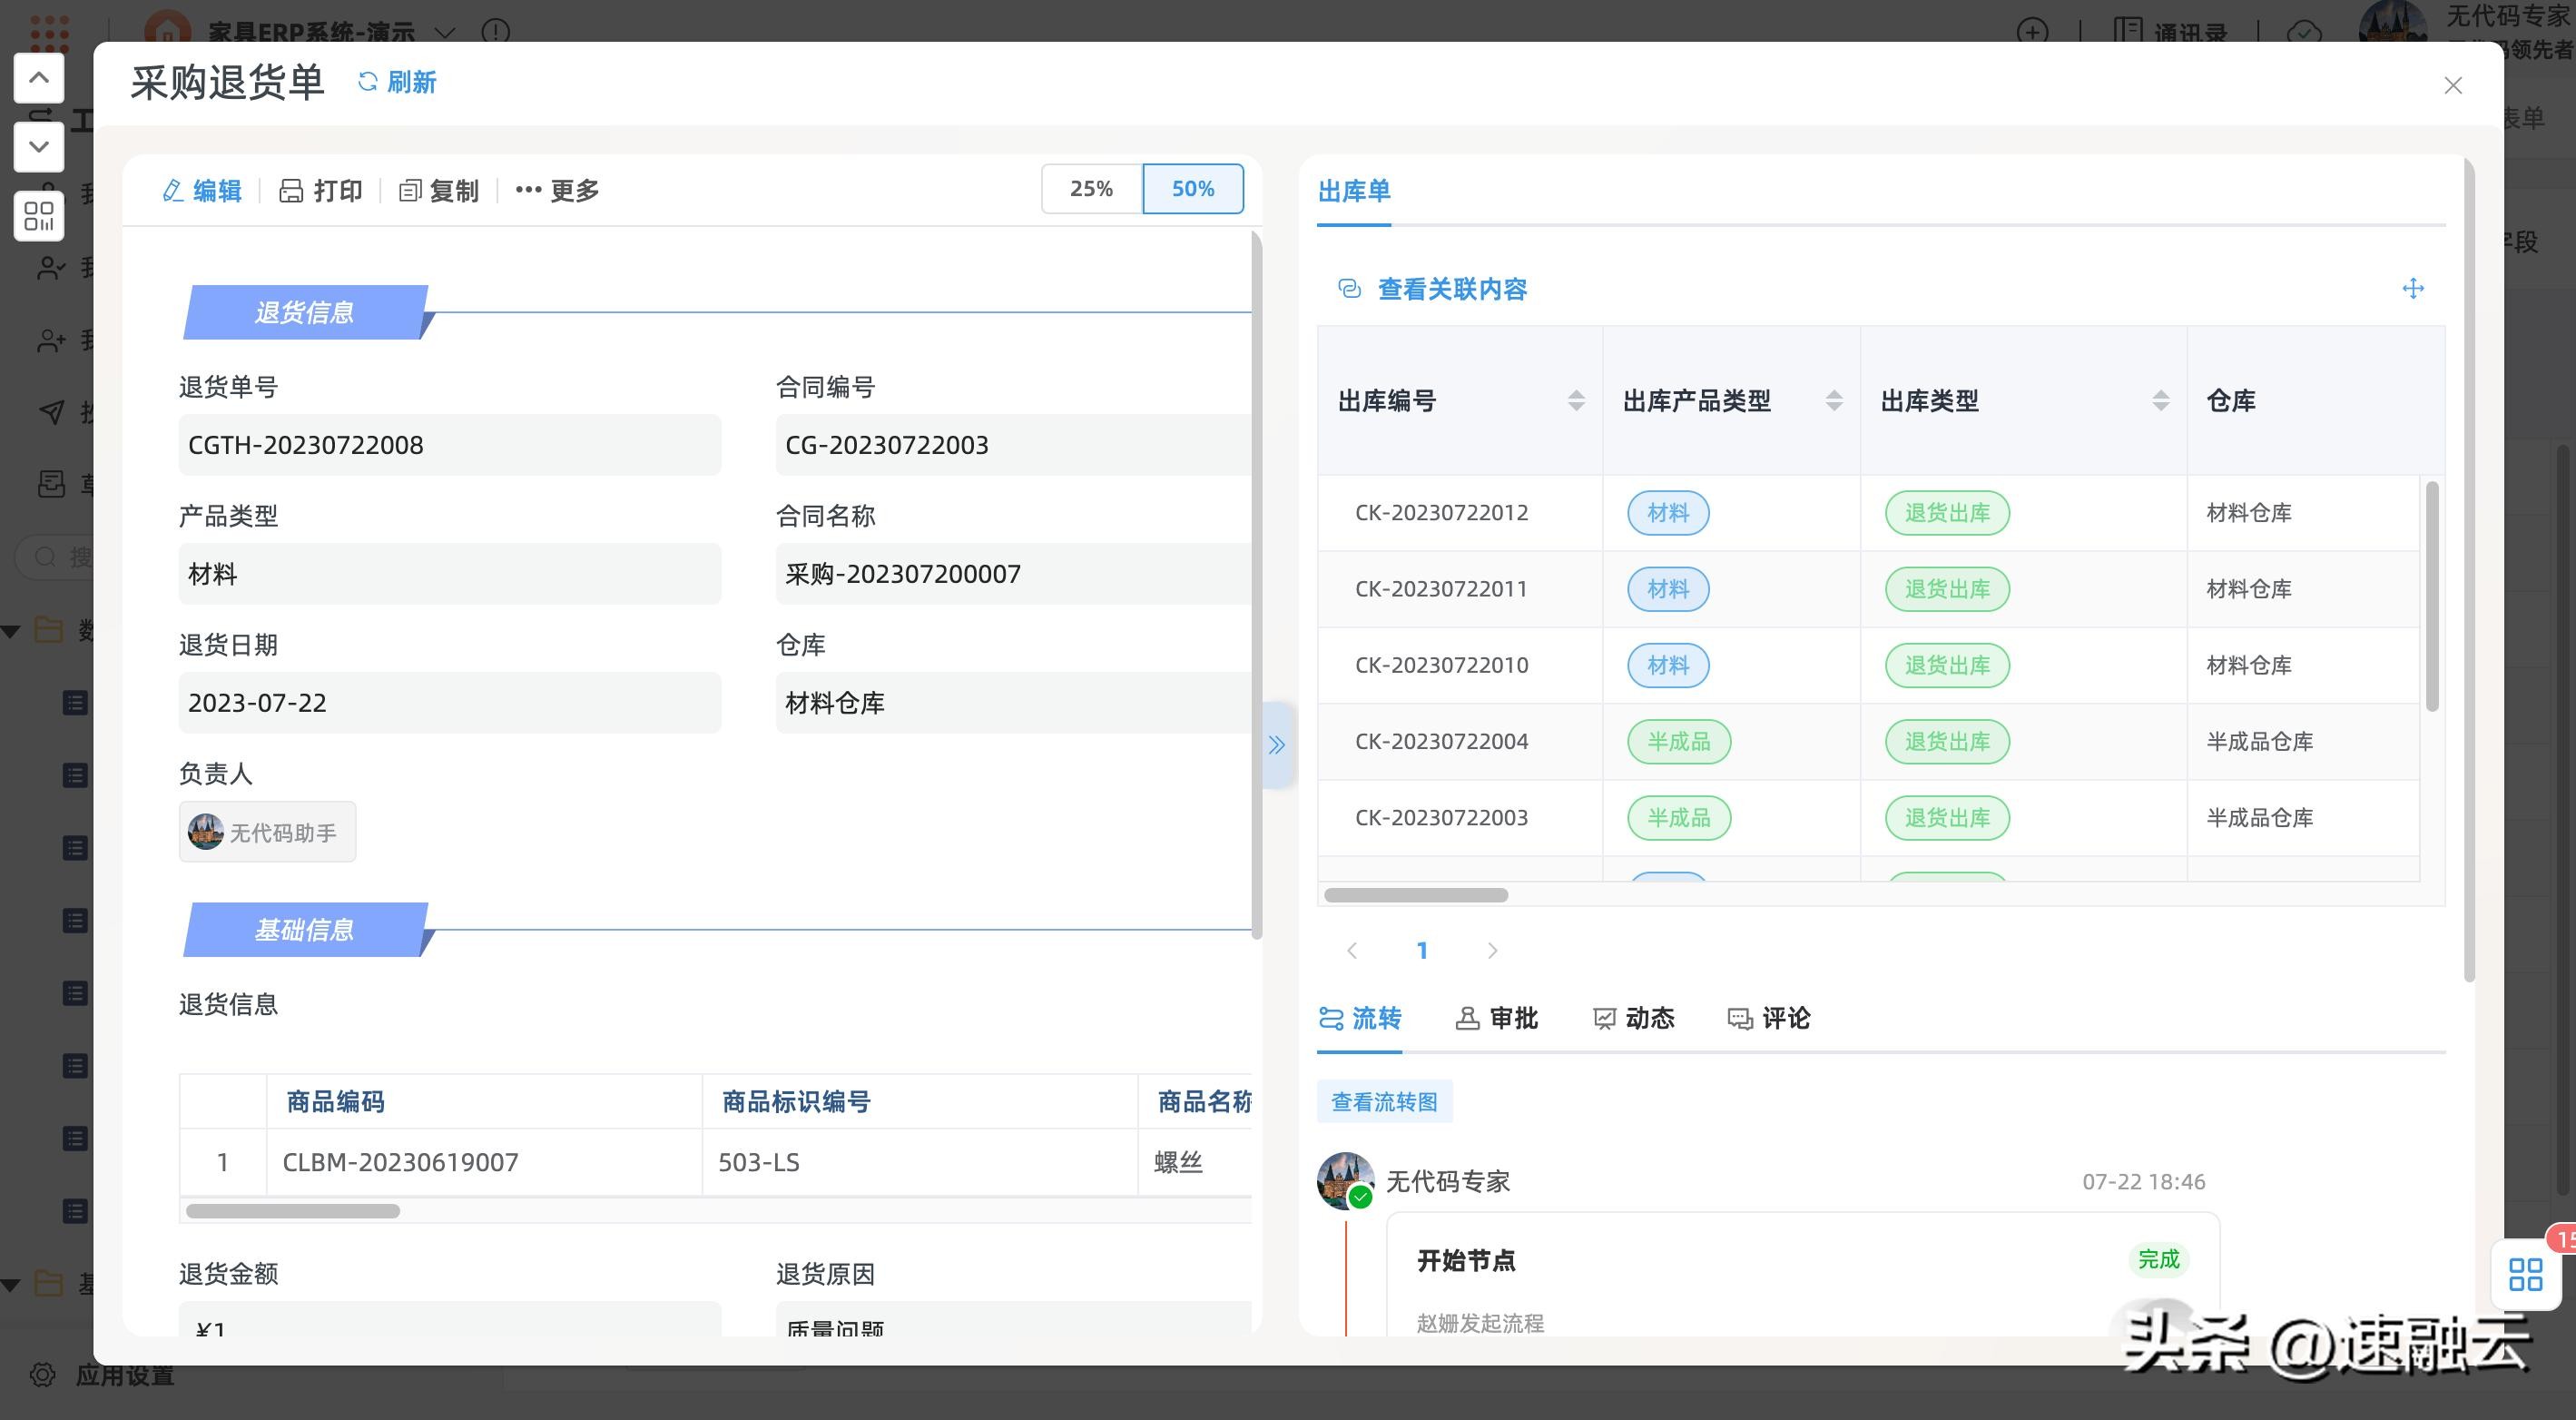Click the 打印 print button
The width and height of the screenshot is (2576, 1420).
(x=321, y=190)
